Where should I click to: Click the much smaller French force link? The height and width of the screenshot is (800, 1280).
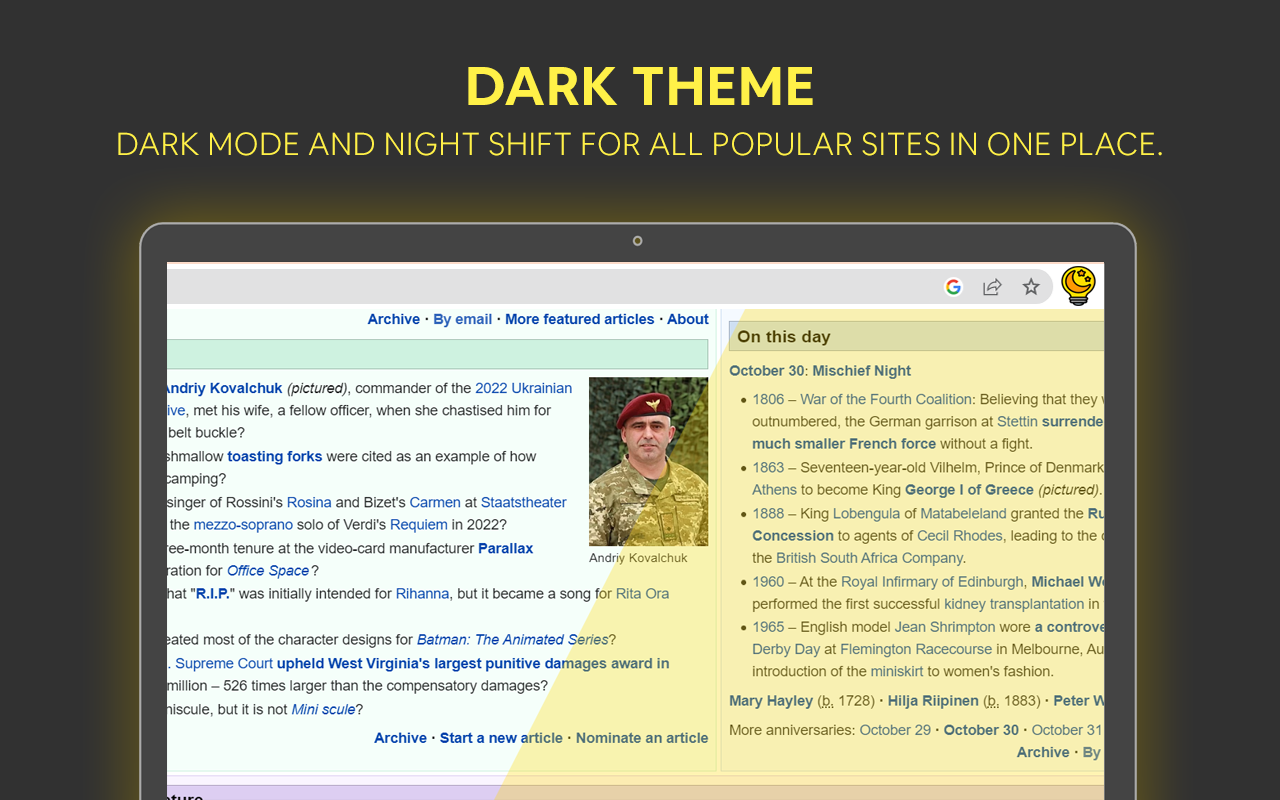(844, 444)
